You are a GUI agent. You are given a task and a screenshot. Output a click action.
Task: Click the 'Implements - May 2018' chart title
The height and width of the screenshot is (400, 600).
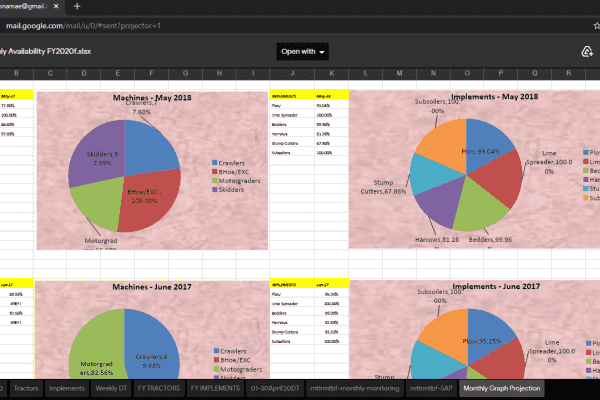coord(494,96)
